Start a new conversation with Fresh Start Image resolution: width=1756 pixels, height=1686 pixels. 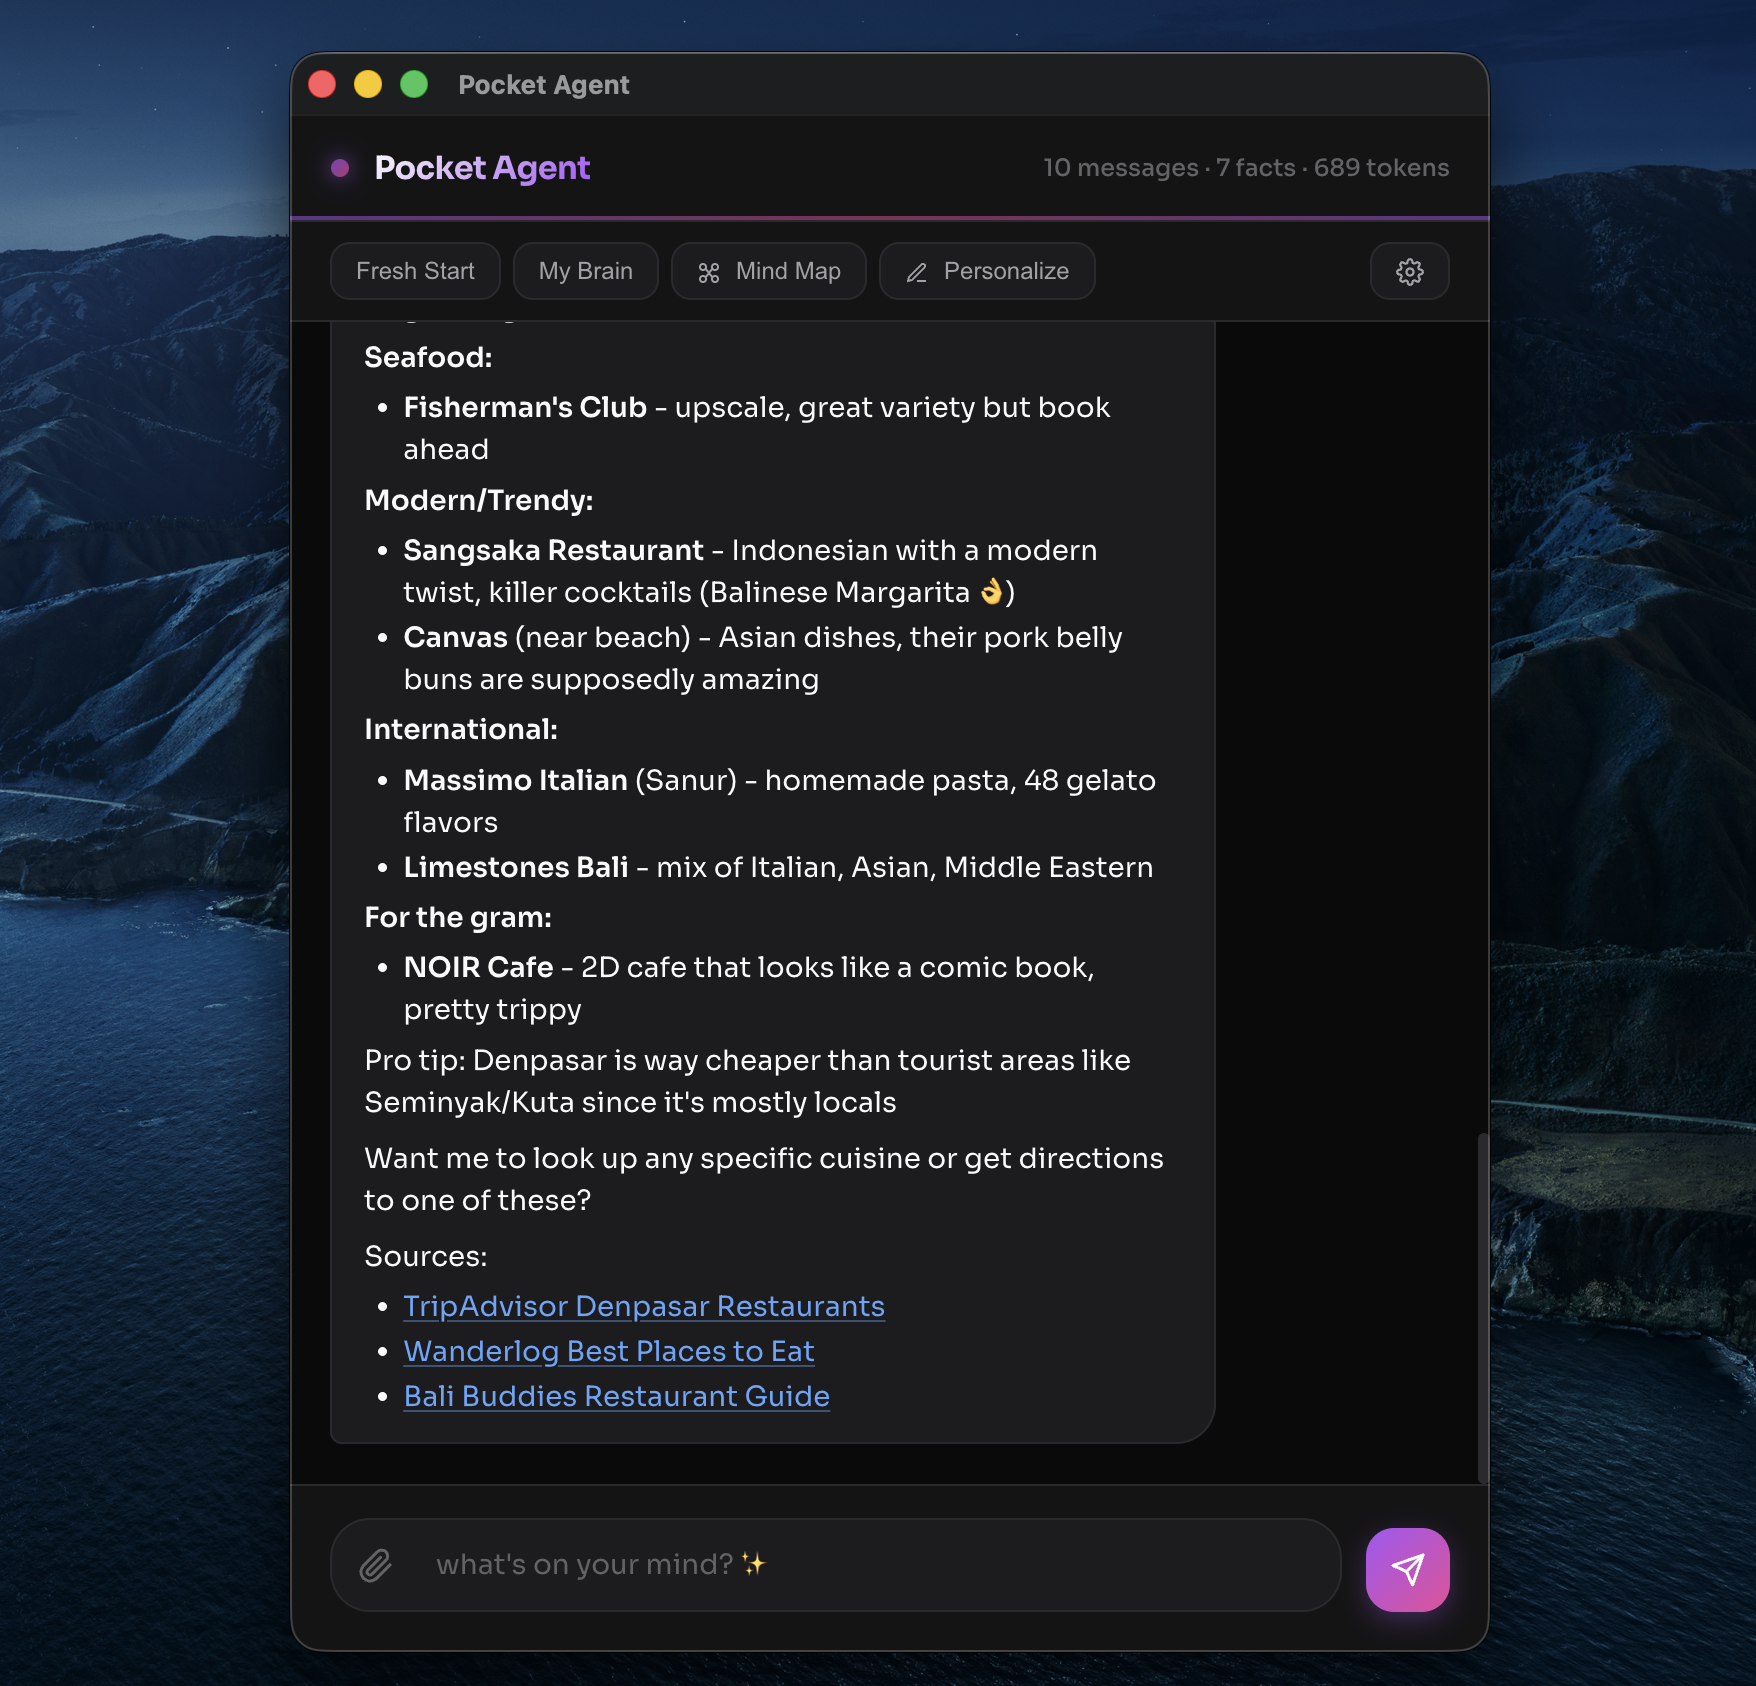pyautogui.click(x=414, y=271)
